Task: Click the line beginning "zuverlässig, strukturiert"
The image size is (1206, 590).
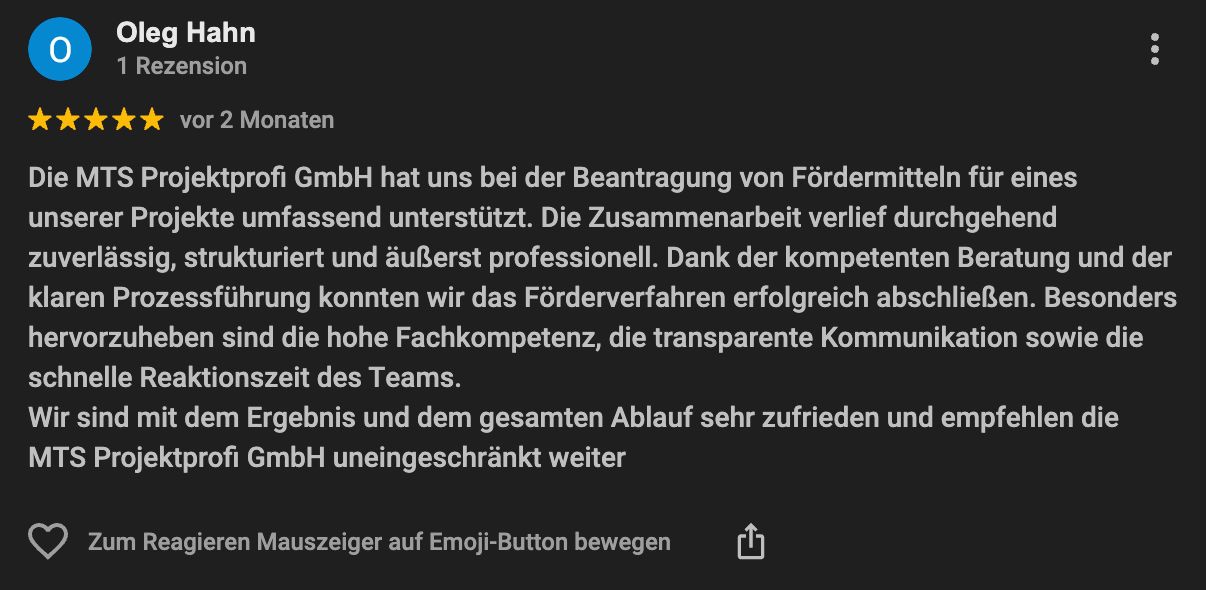Action: [600, 258]
